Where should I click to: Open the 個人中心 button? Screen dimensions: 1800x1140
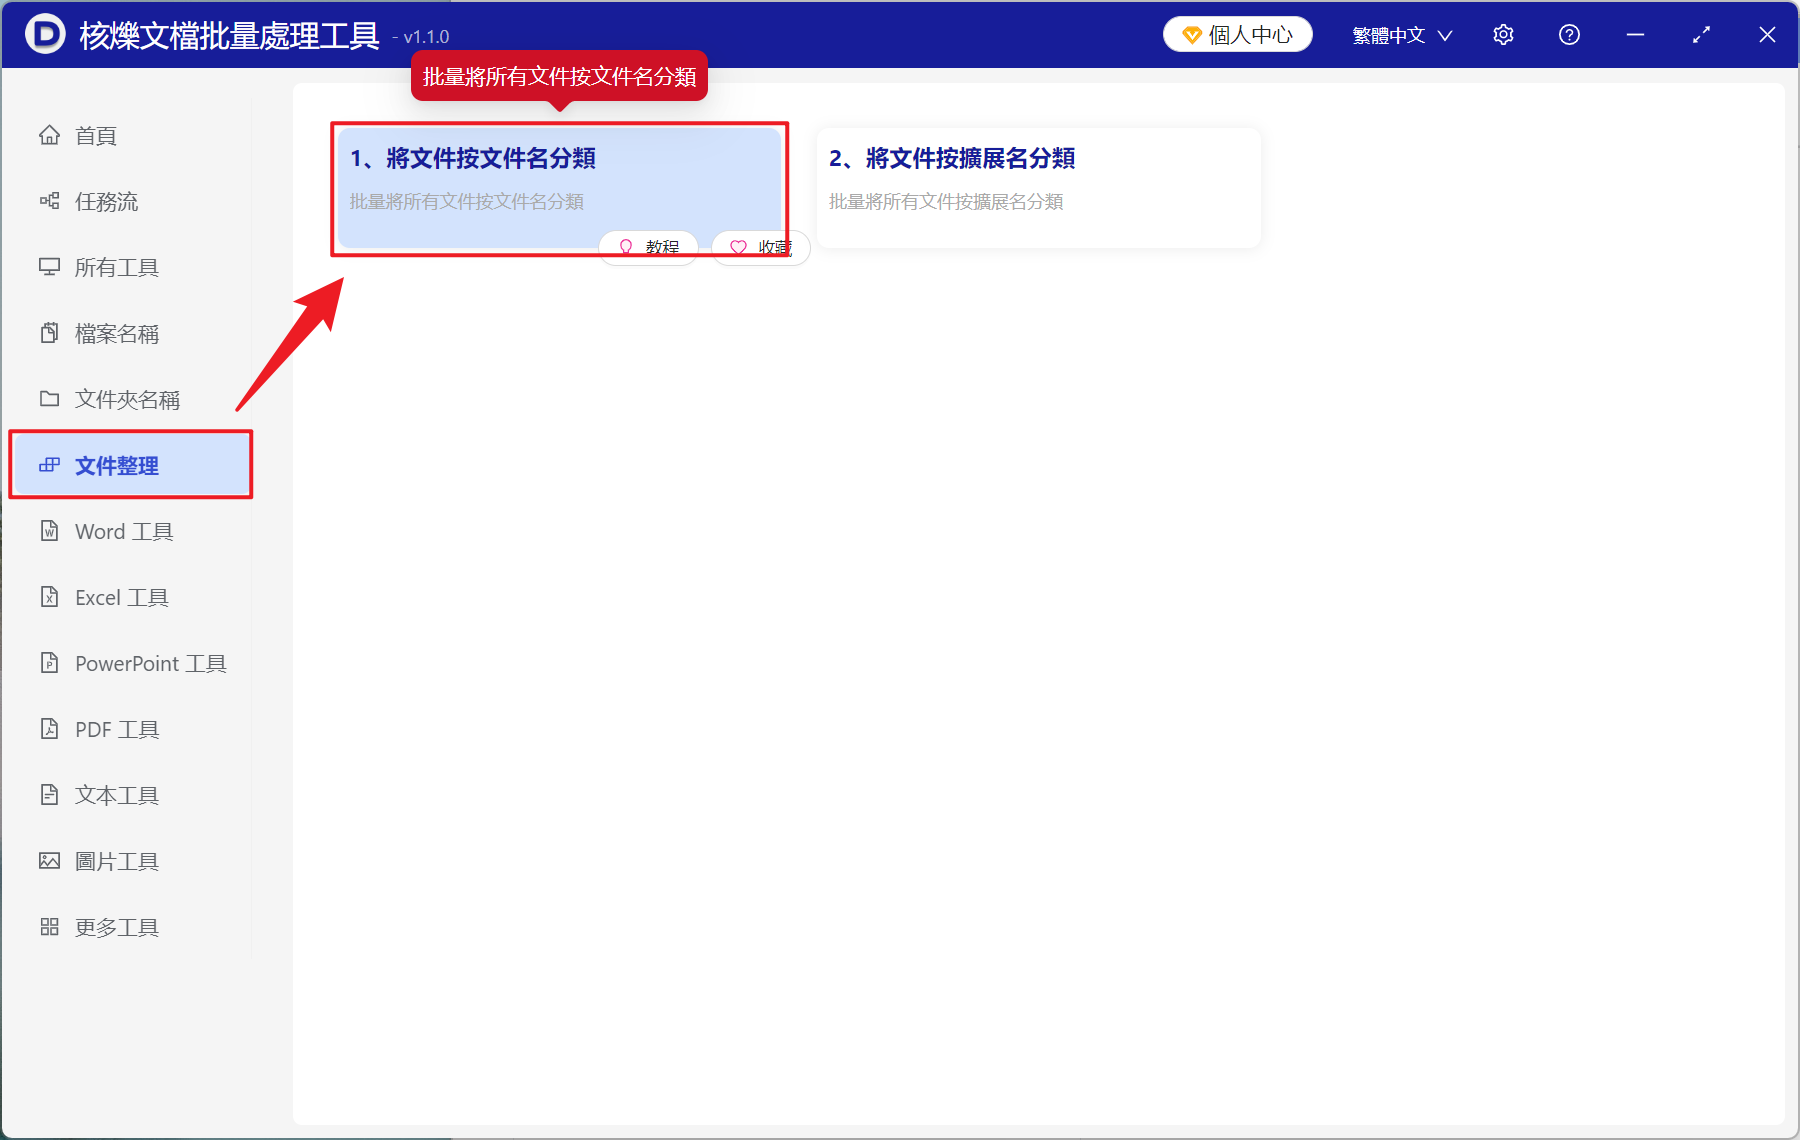1237,33
